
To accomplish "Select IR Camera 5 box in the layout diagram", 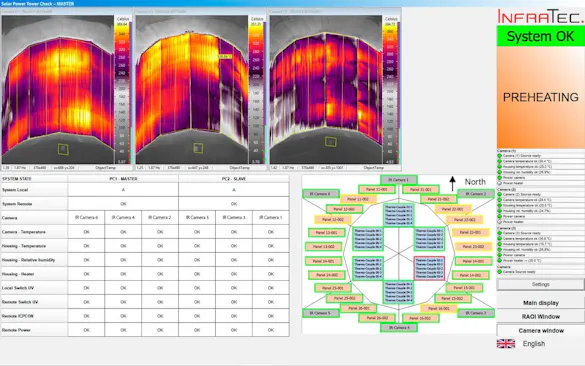I will 320,313.
